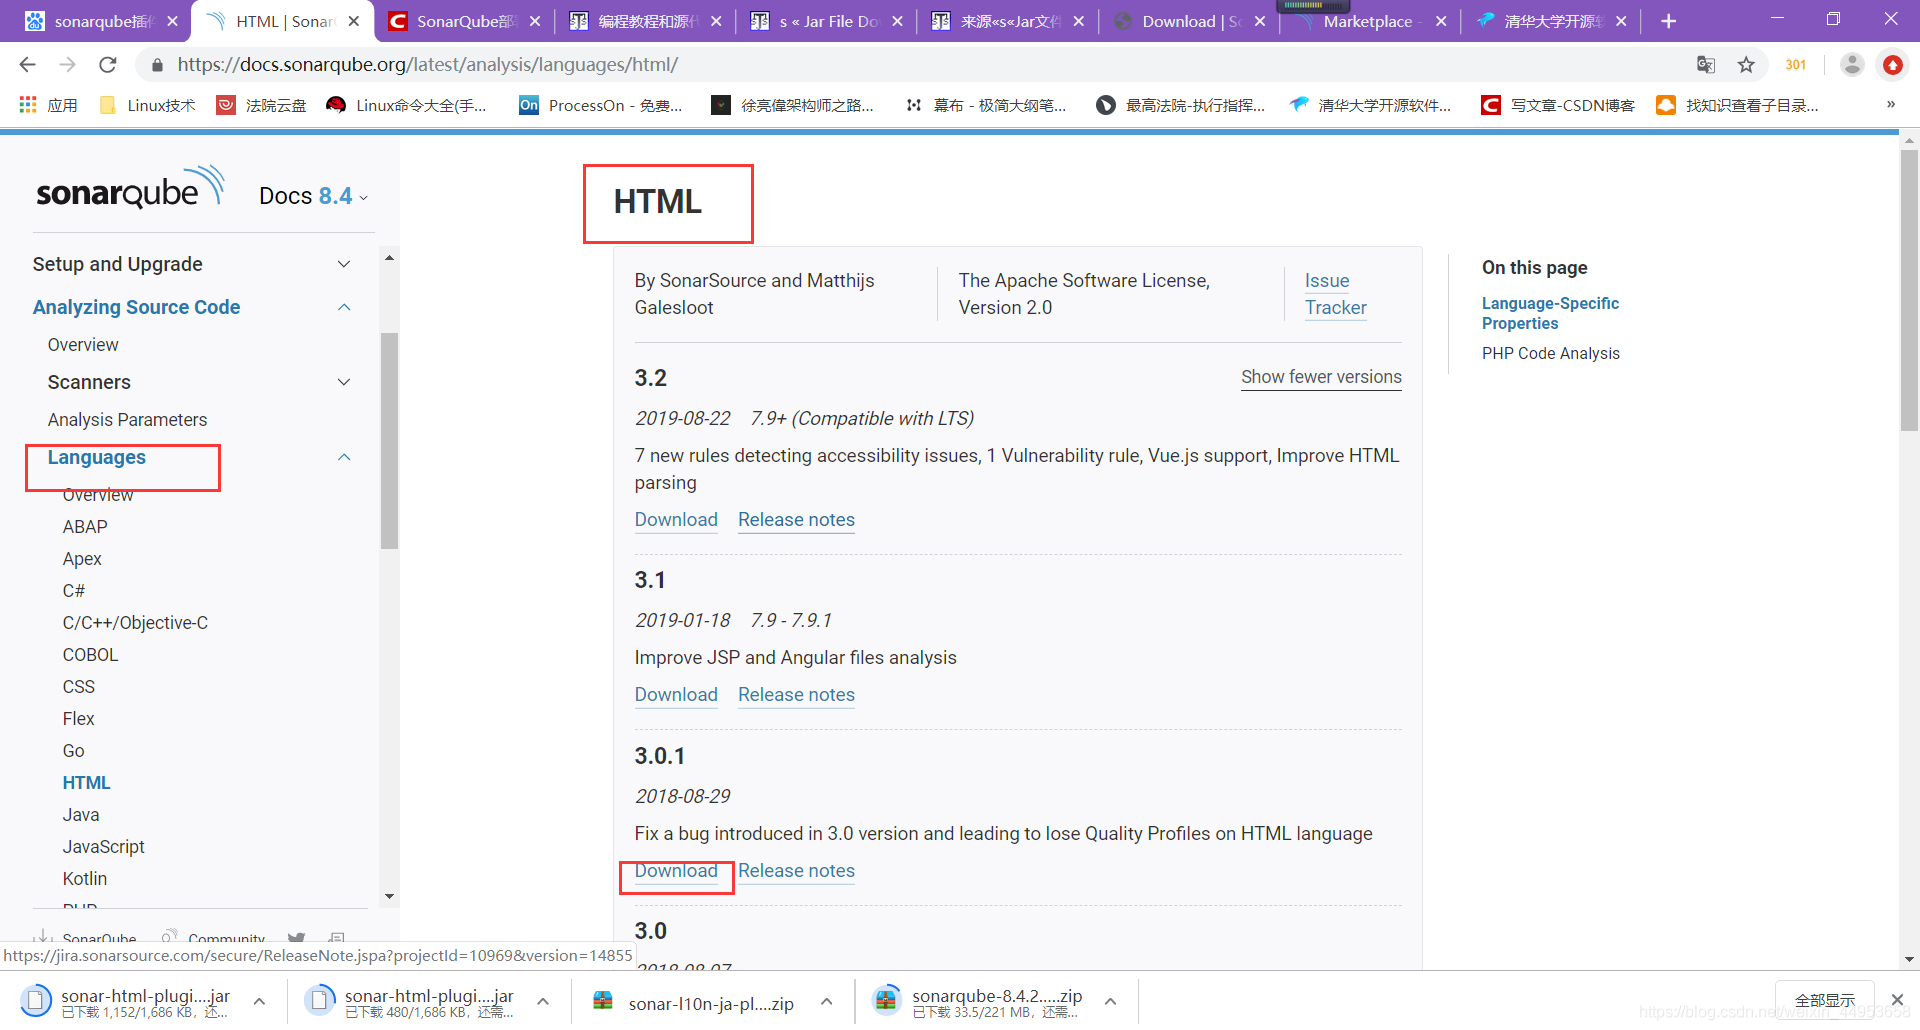Download HTML plugin version 3.0.1

tap(676, 871)
